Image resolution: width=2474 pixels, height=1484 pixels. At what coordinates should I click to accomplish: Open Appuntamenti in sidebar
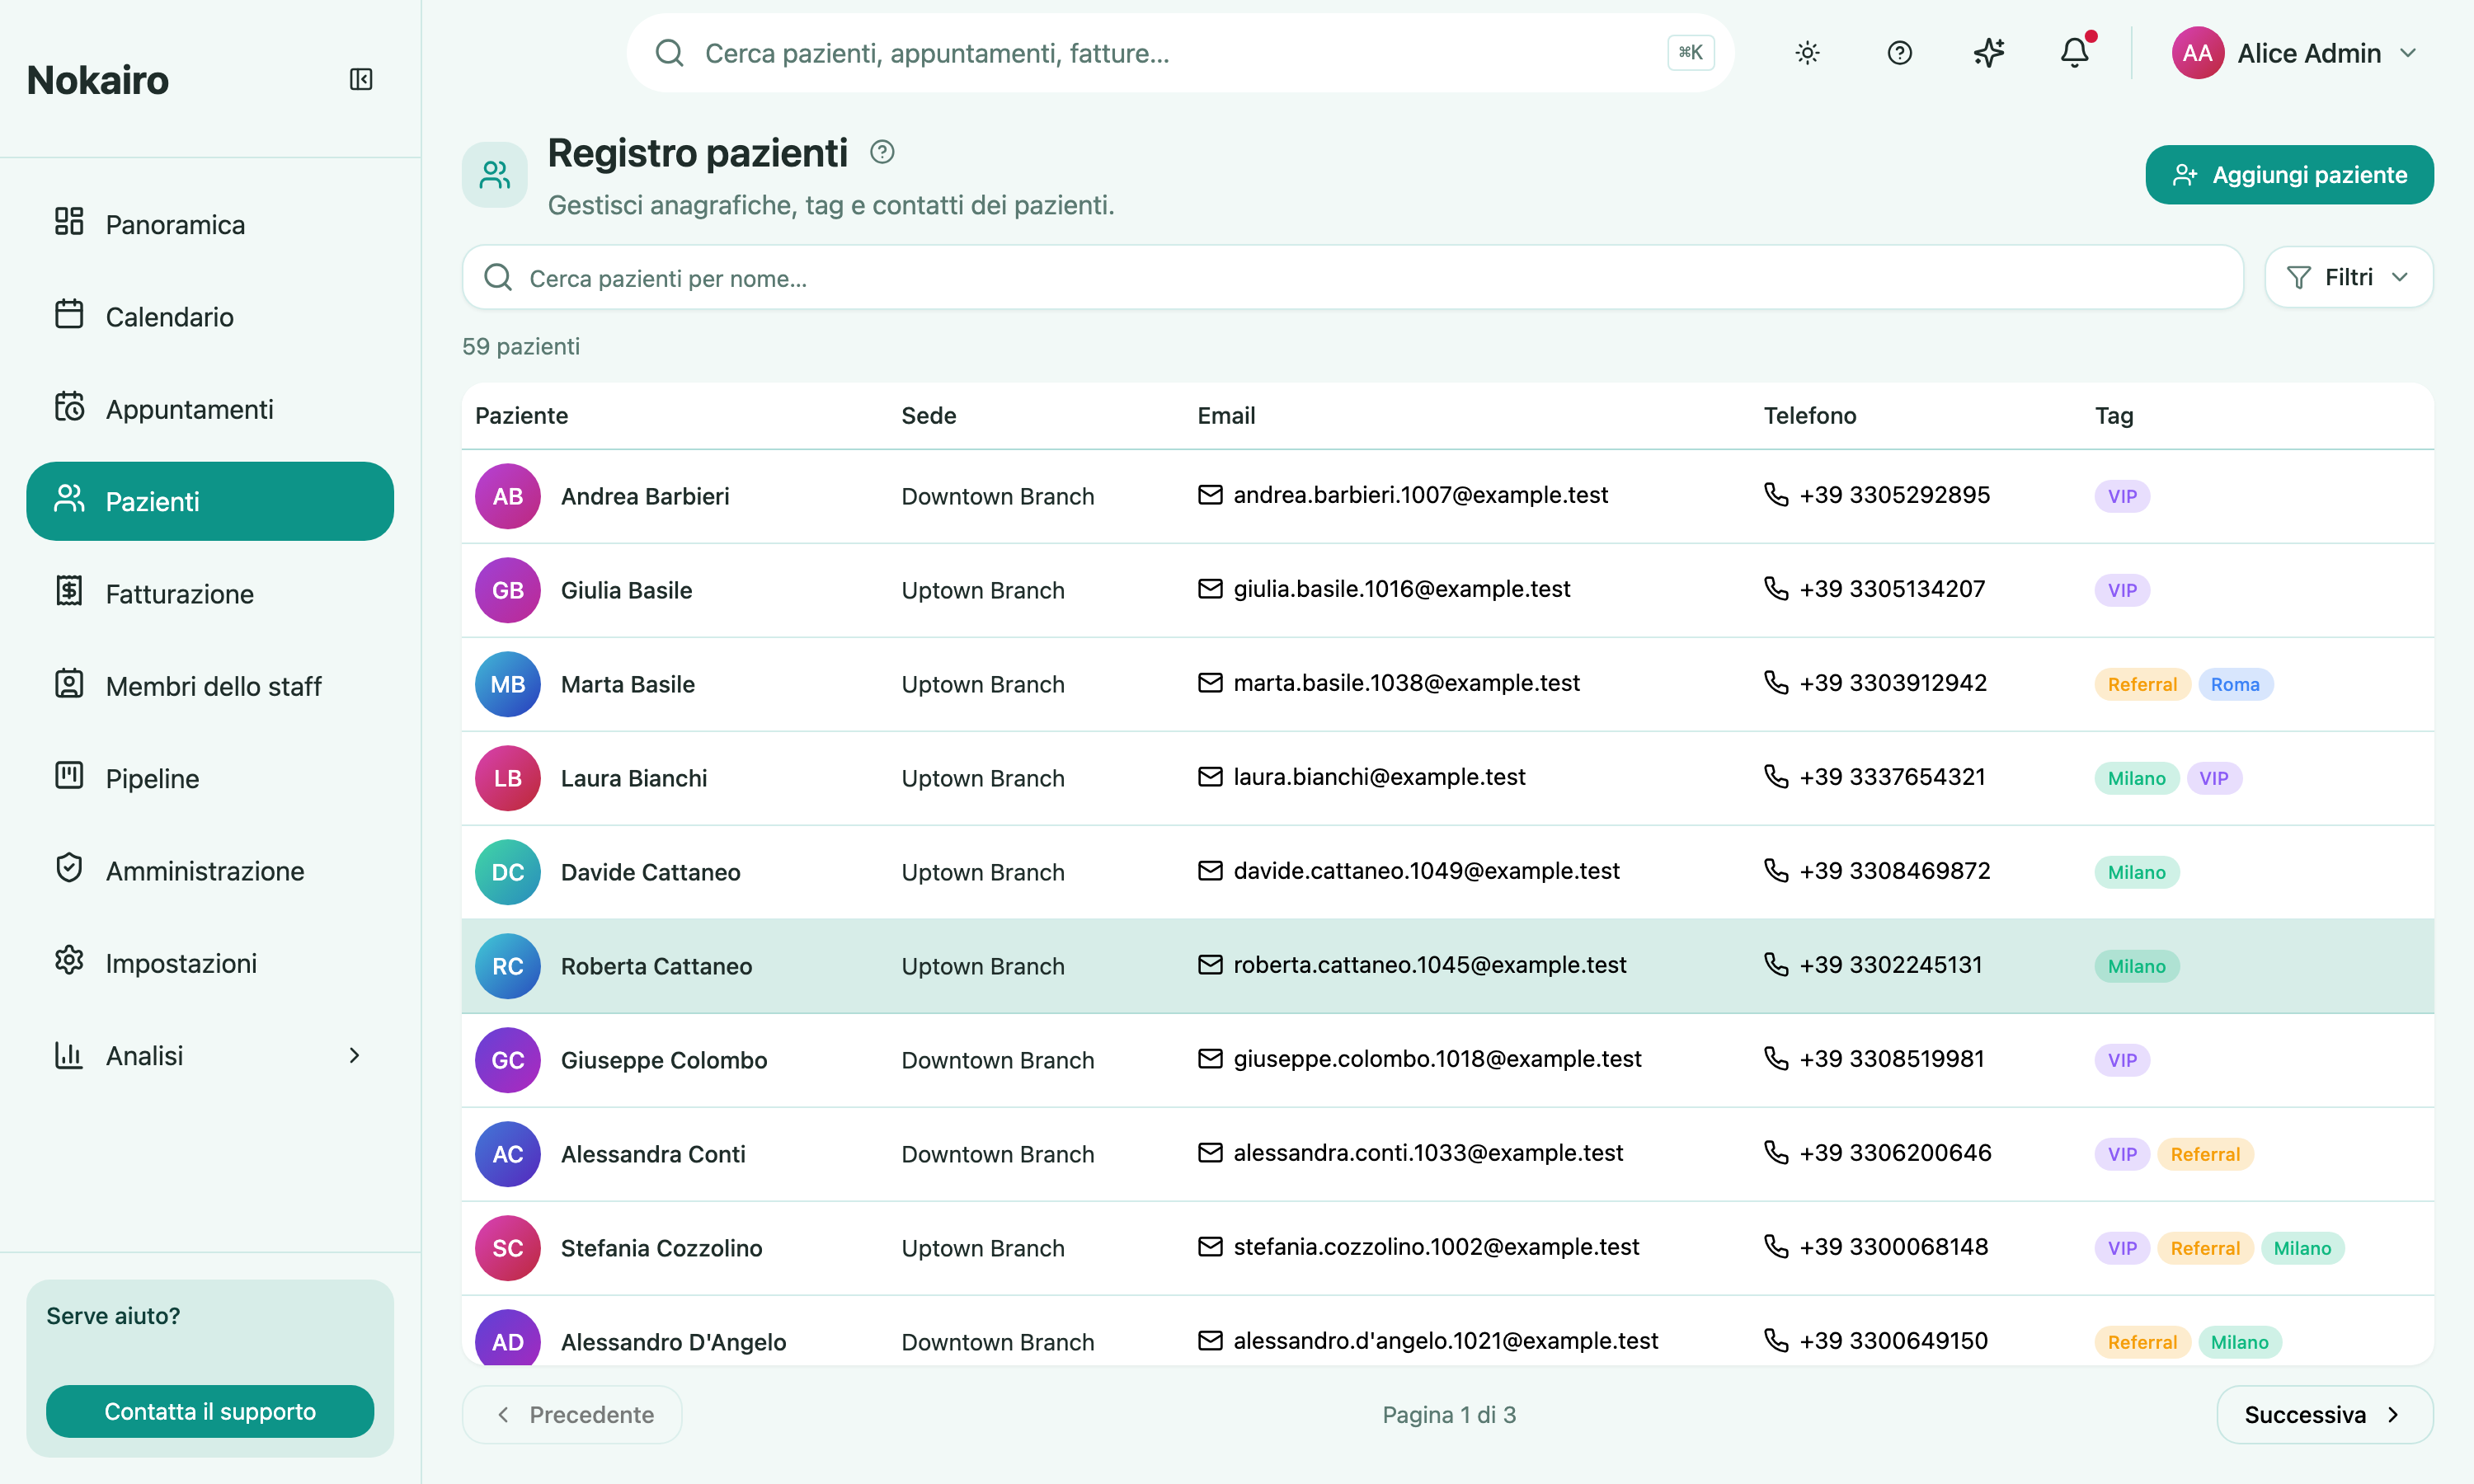[x=210, y=409]
